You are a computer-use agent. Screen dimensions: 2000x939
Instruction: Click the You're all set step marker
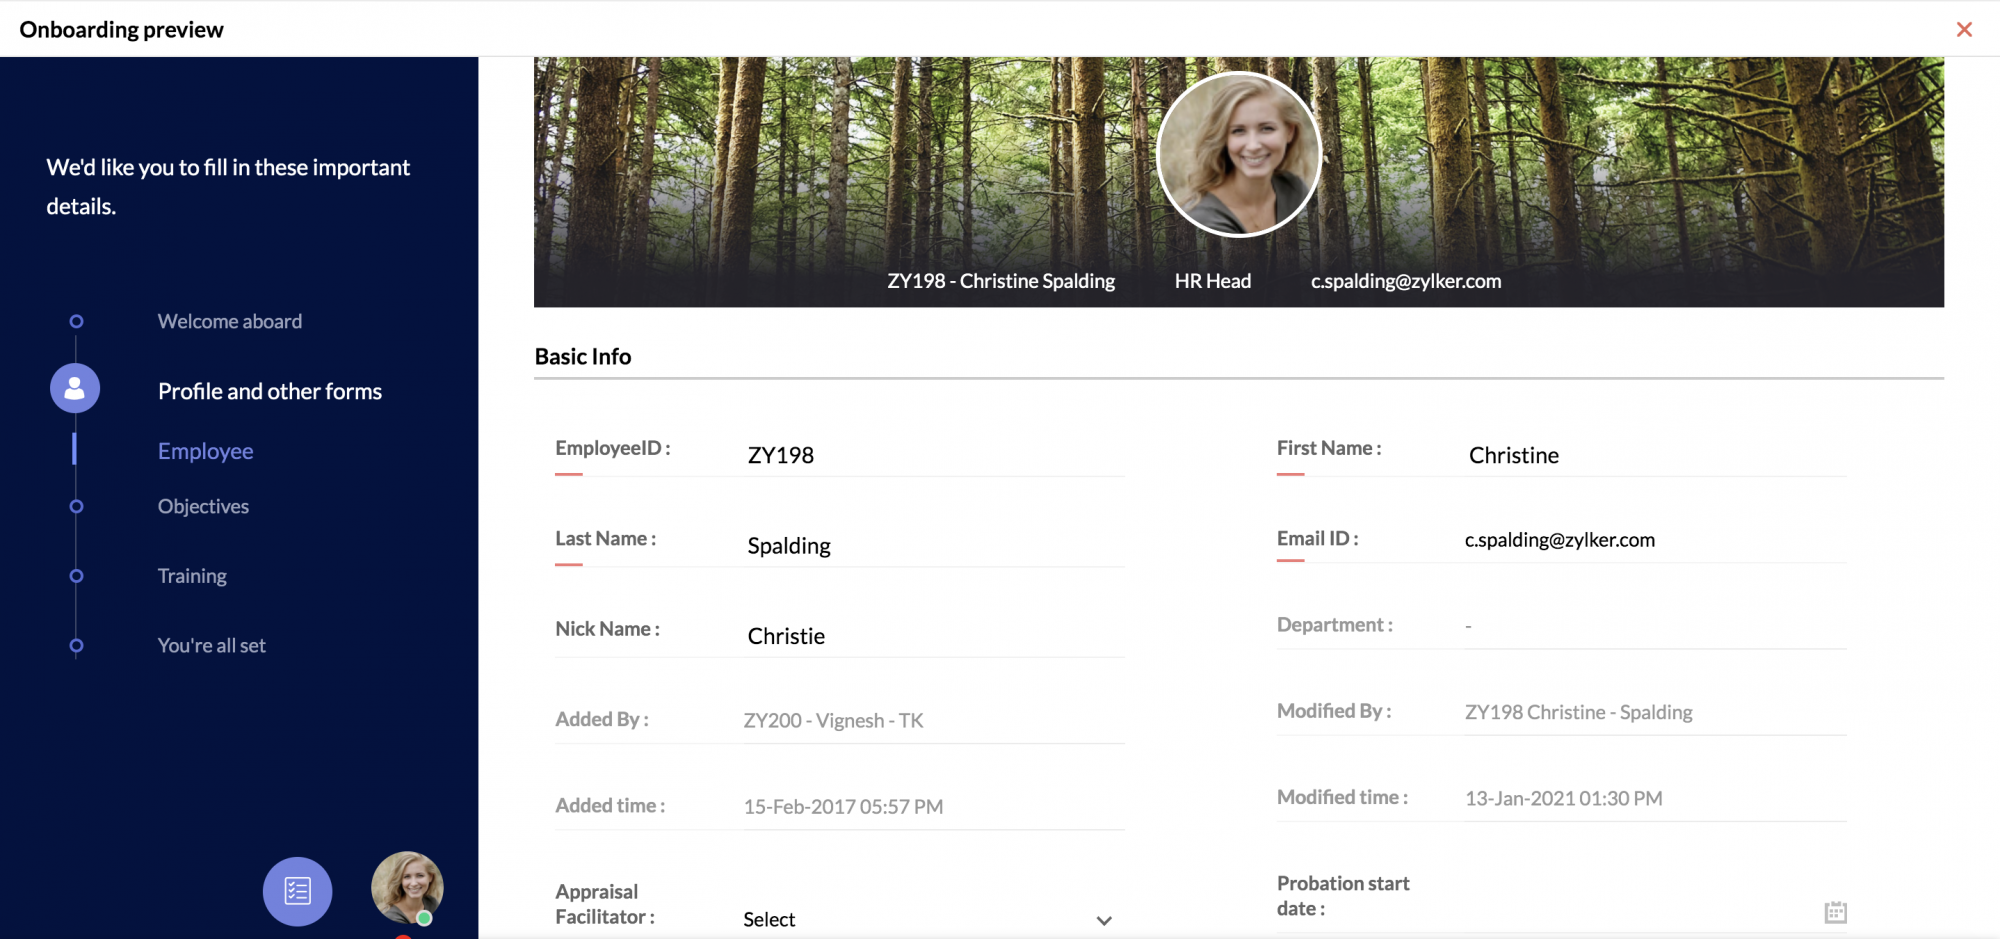coord(76,646)
